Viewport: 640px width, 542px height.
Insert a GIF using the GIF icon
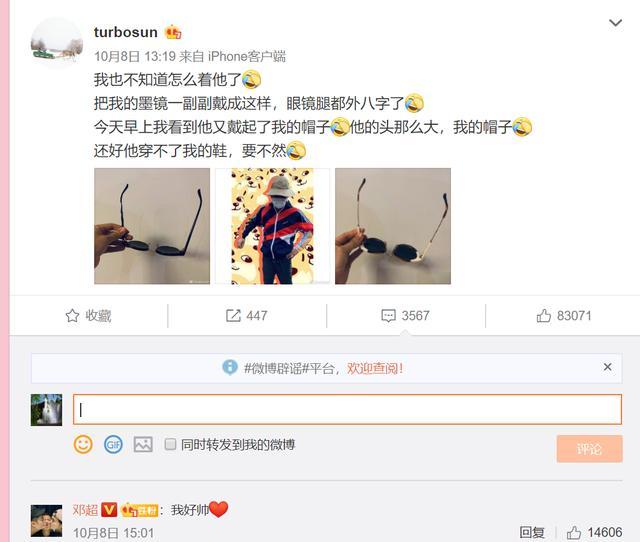tap(113, 444)
